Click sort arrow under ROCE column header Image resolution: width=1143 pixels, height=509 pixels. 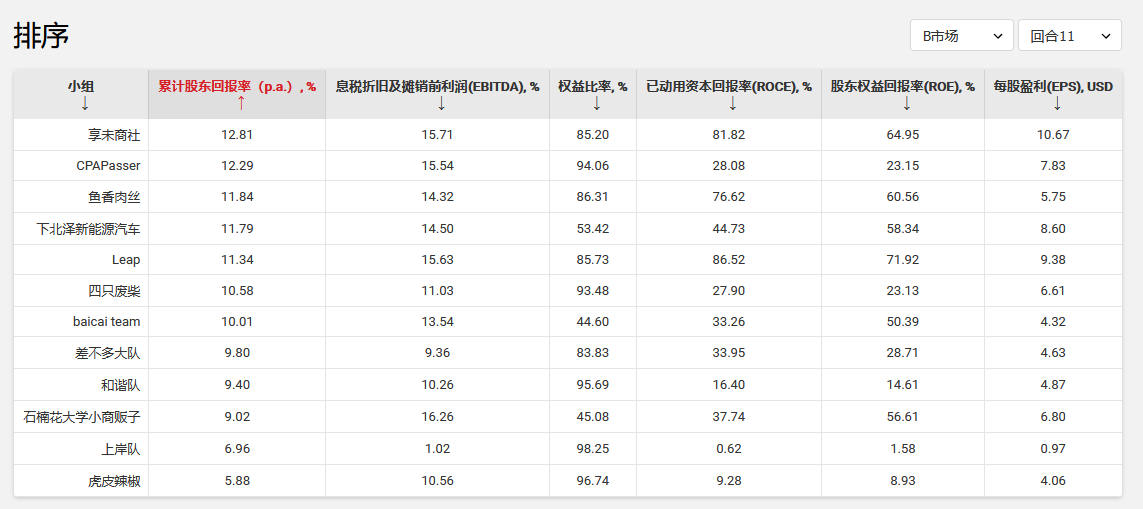pyautogui.click(x=732, y=103)
